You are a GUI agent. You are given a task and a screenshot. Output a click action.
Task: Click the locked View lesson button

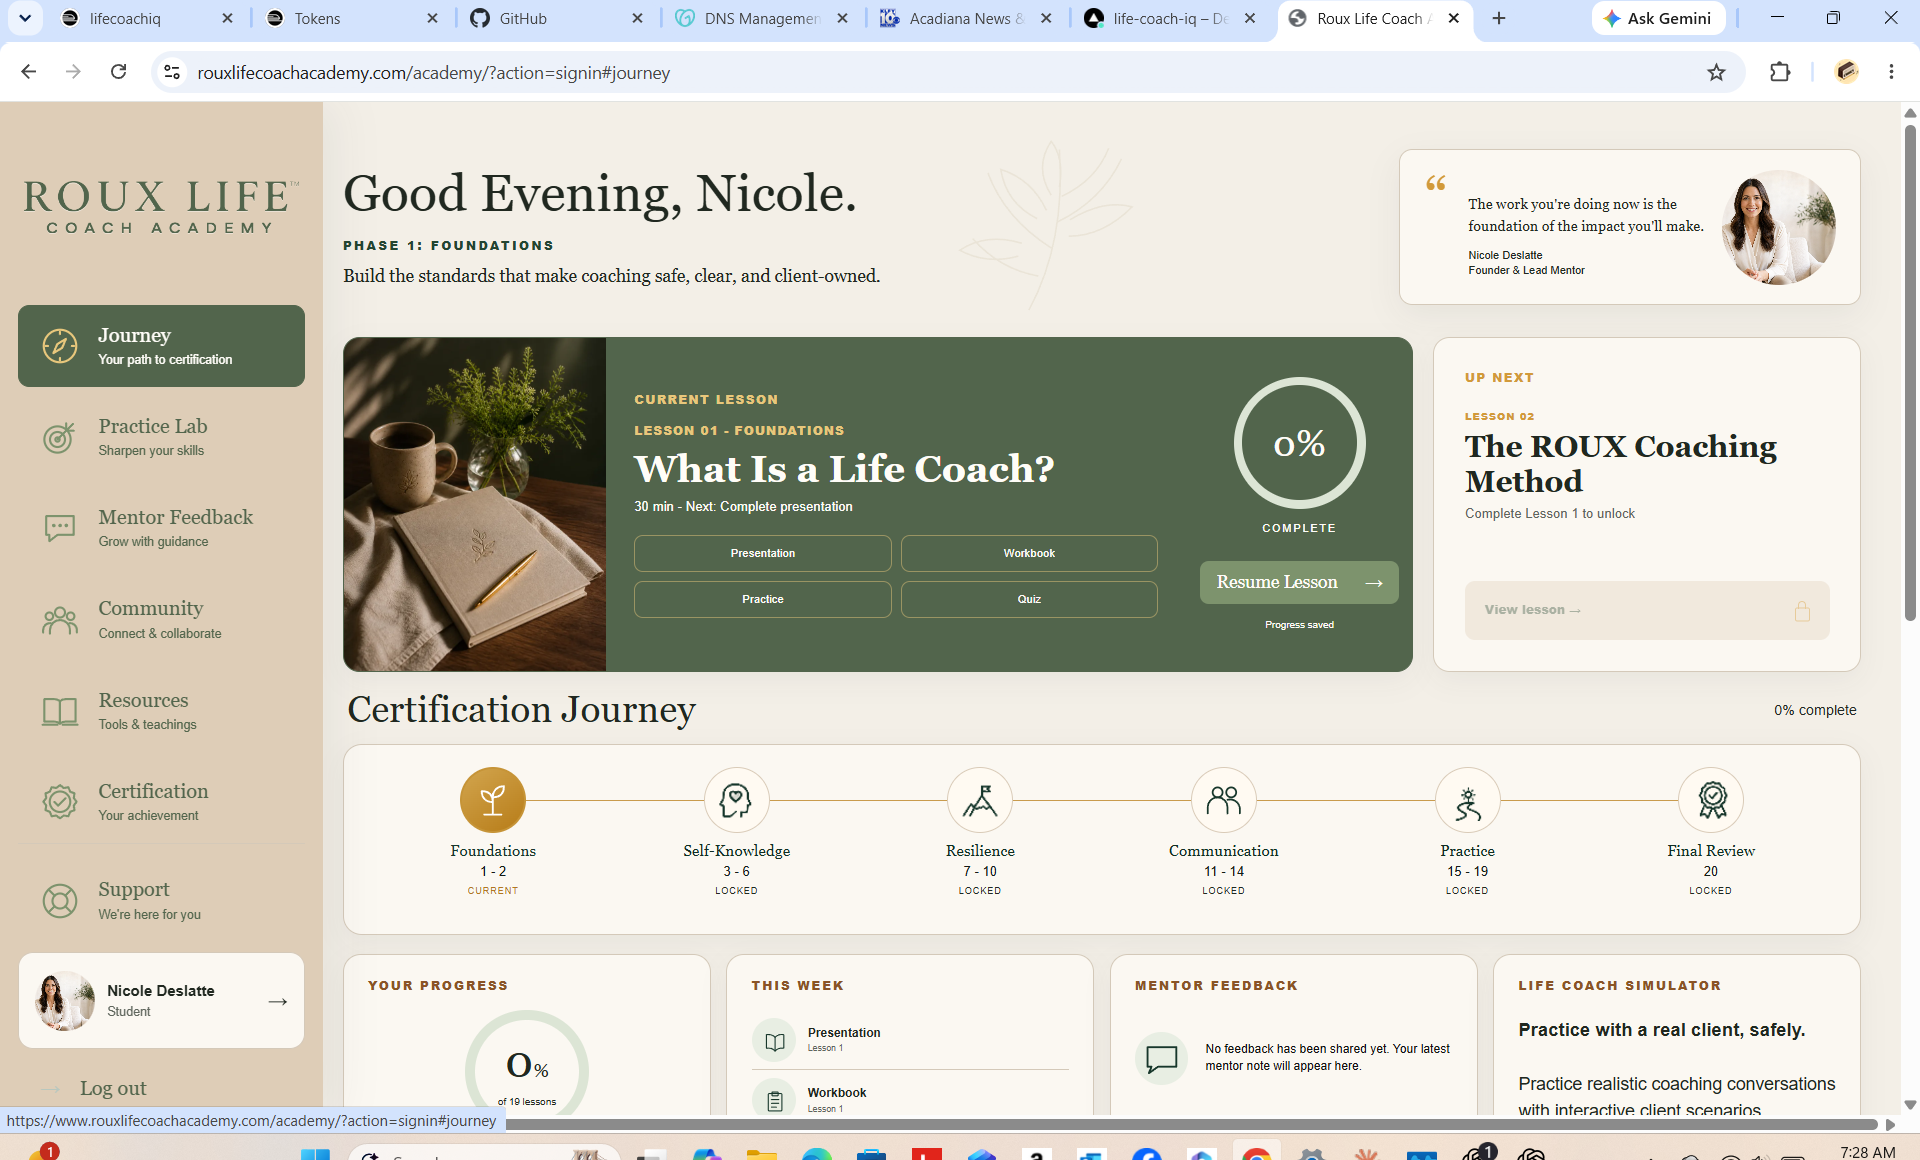(1647, 610)
